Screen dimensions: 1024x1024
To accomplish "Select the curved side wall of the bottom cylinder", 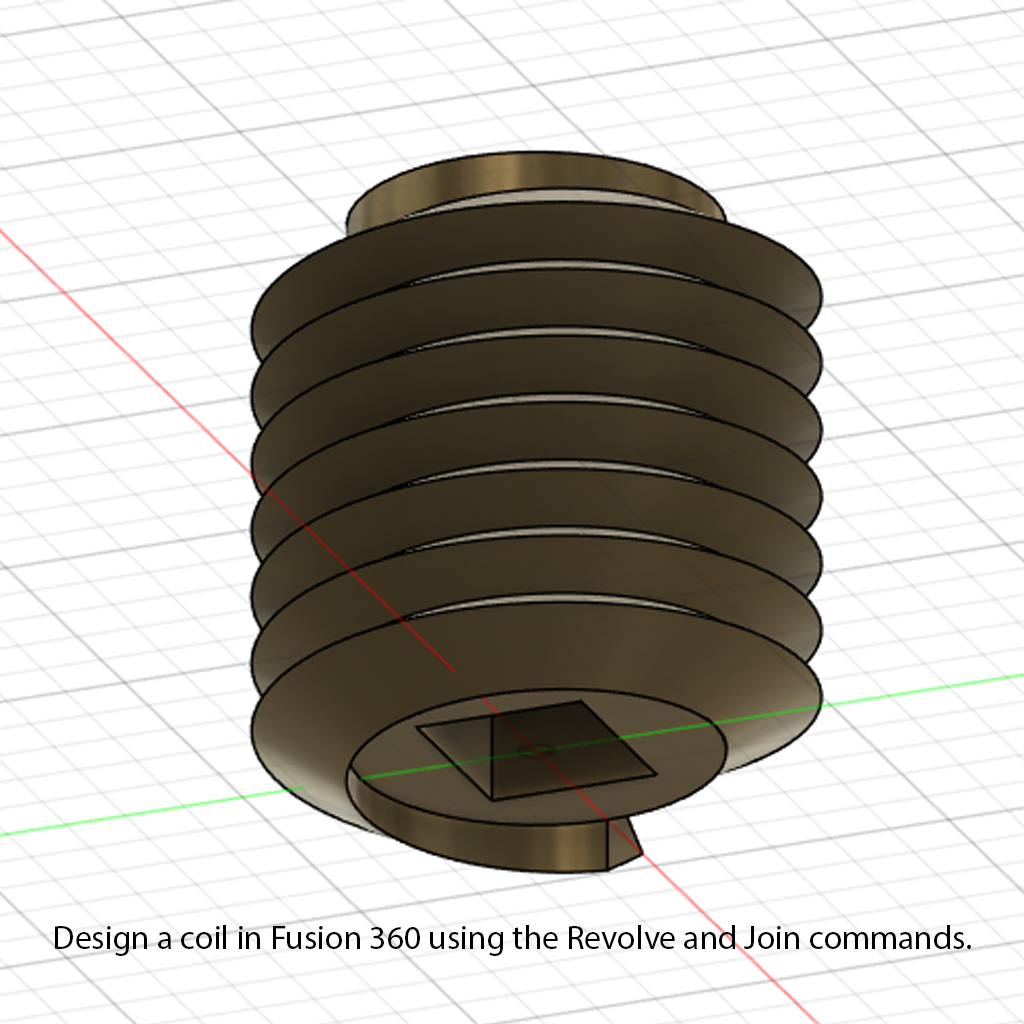I will coord(480,842).
